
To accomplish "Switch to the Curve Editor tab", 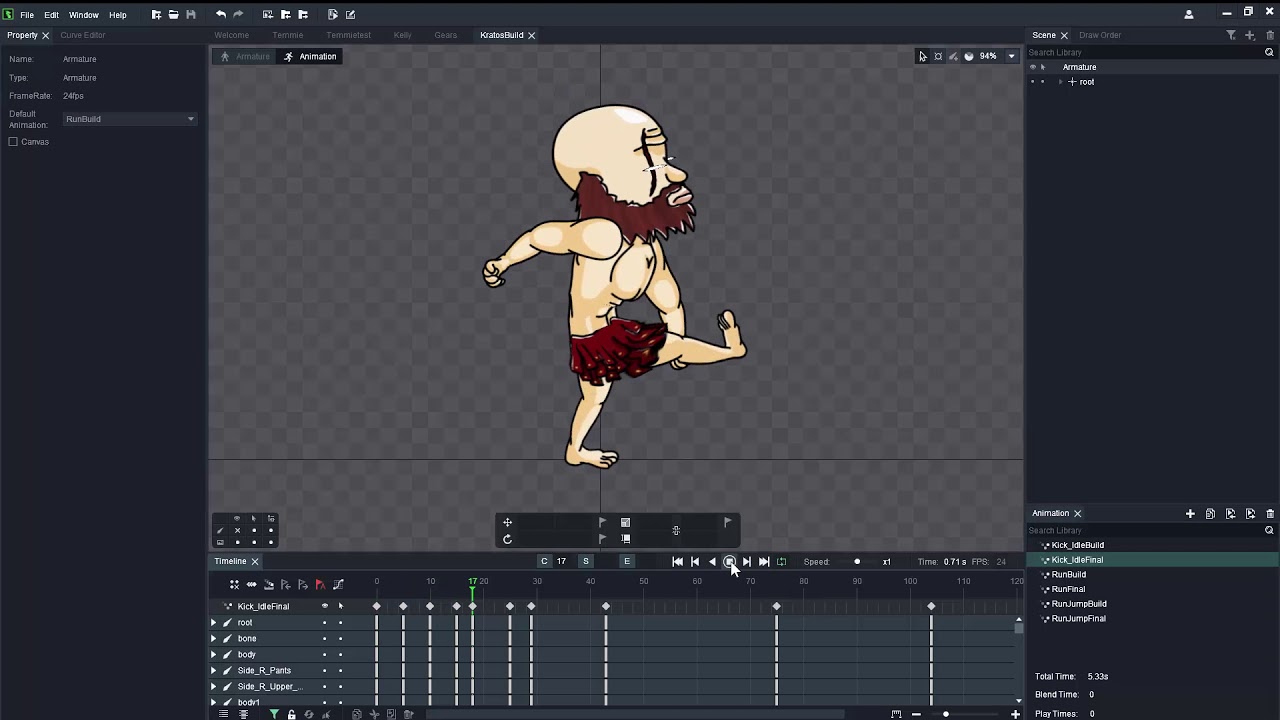I will click(83, 35).
